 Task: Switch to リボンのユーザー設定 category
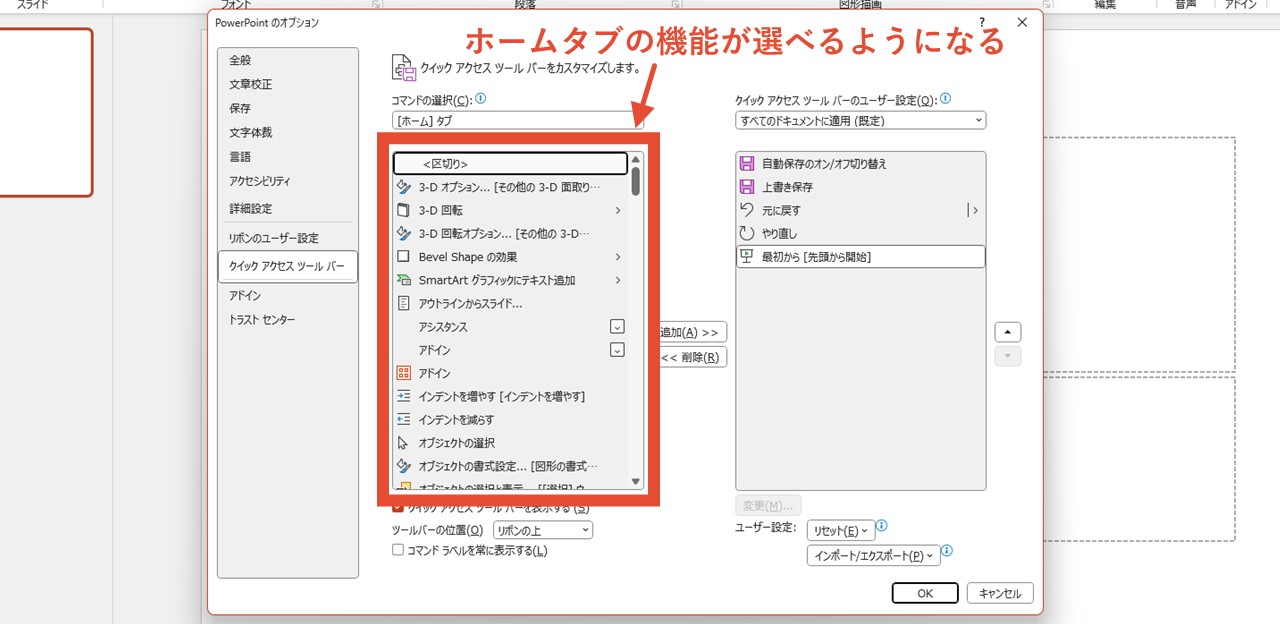click(x=273, y=238)
